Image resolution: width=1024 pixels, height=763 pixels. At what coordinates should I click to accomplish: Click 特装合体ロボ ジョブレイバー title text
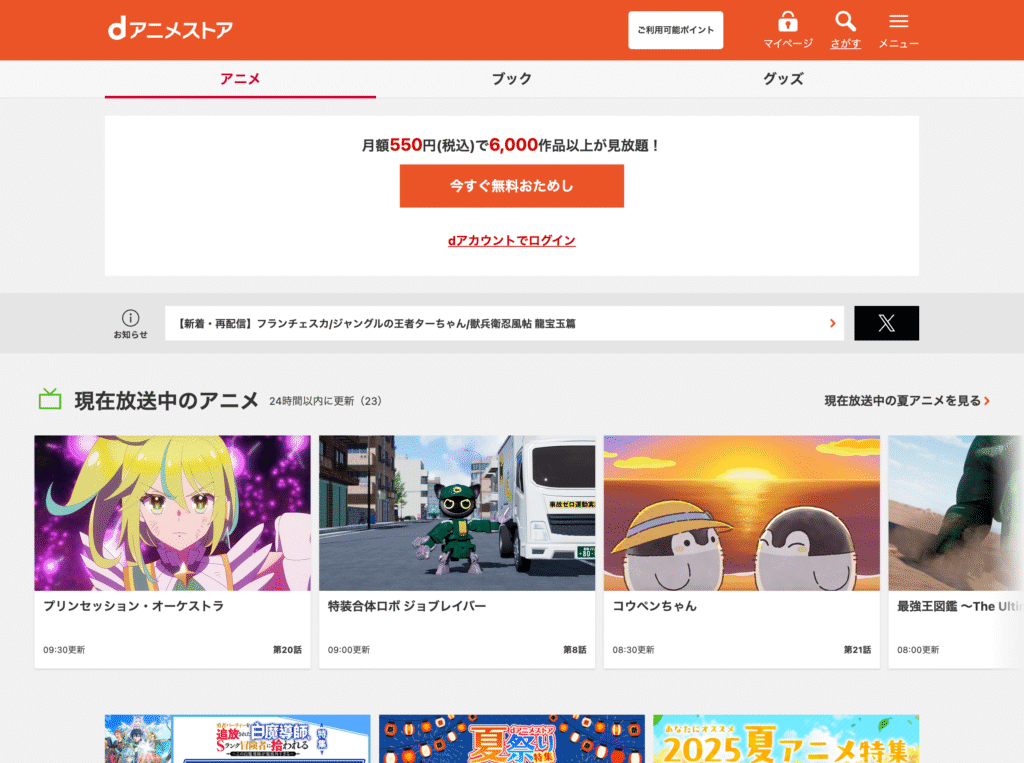[407, 606]
